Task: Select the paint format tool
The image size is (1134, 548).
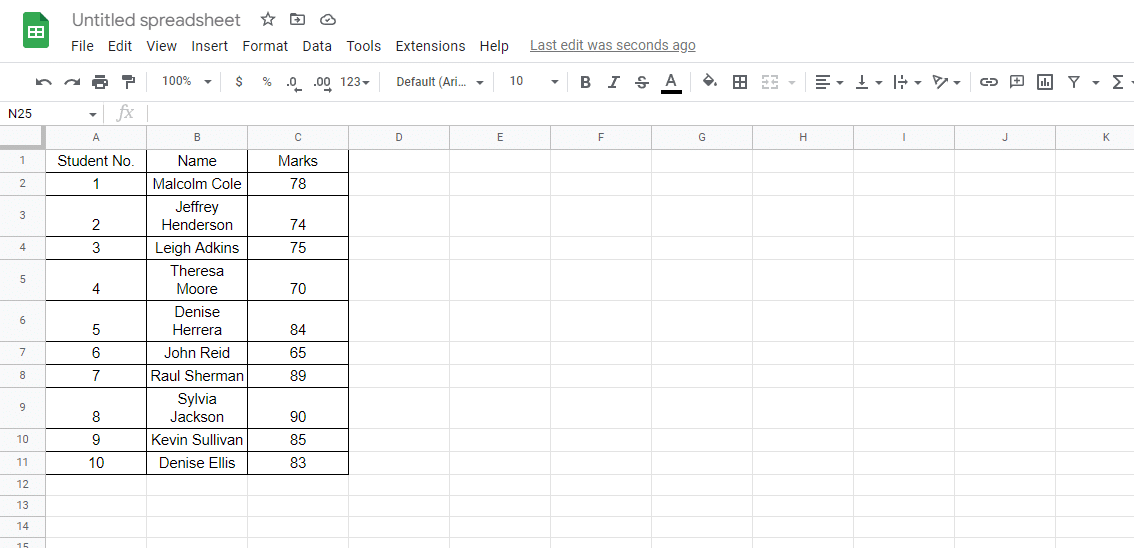Action: pos(128,82)
